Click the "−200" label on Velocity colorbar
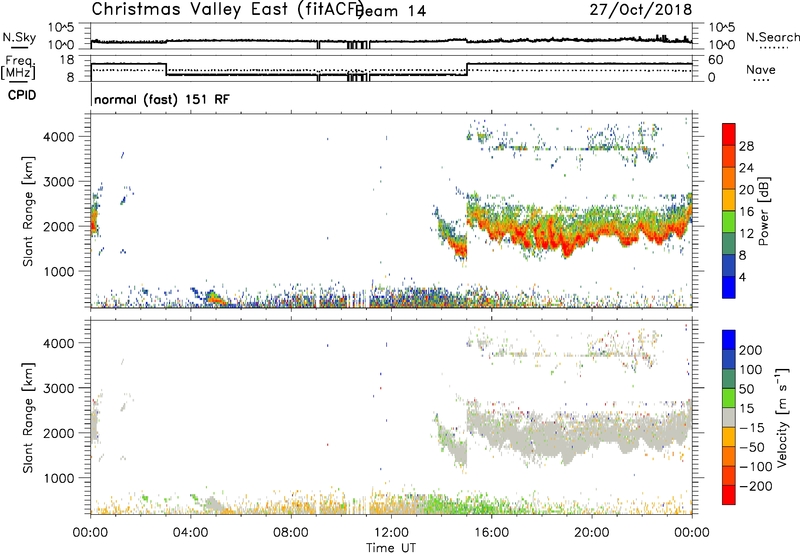 (755, 486)
